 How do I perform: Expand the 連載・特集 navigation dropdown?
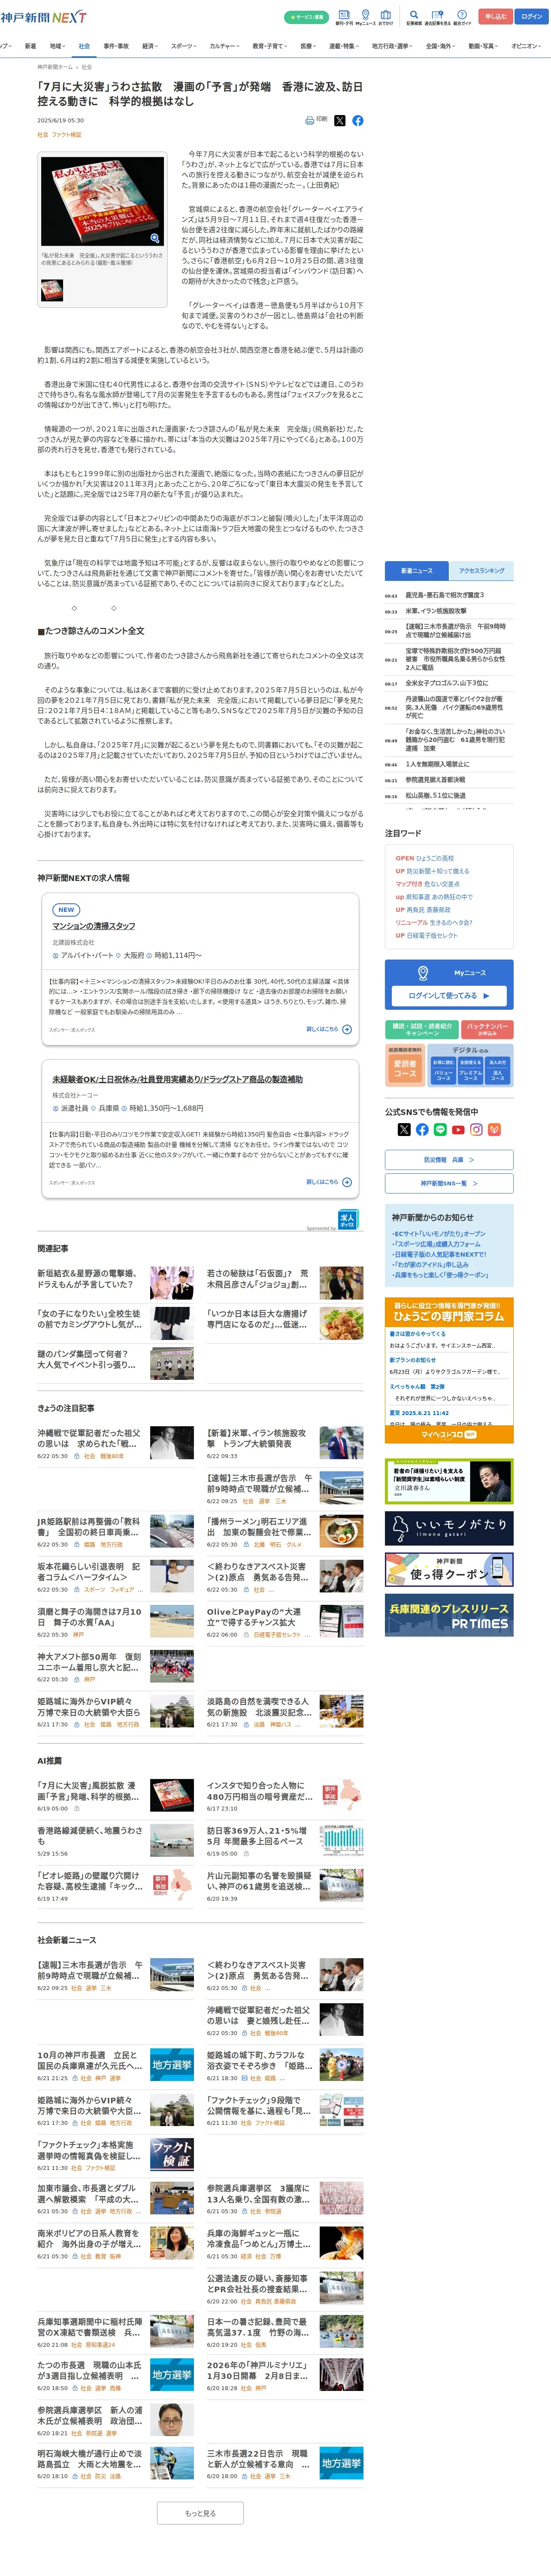[345, 46]
